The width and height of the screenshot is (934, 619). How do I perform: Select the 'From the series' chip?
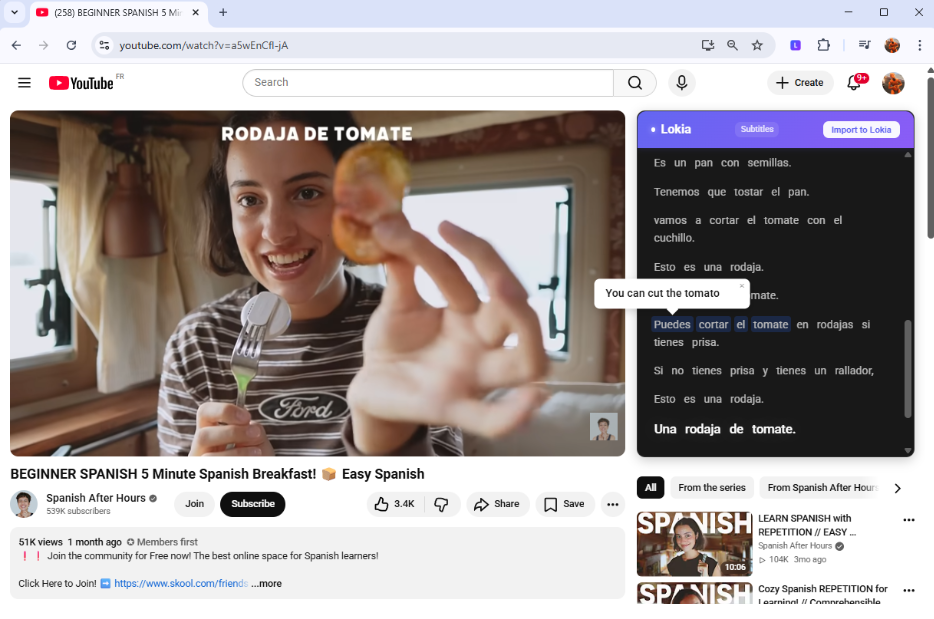point(711,488)
